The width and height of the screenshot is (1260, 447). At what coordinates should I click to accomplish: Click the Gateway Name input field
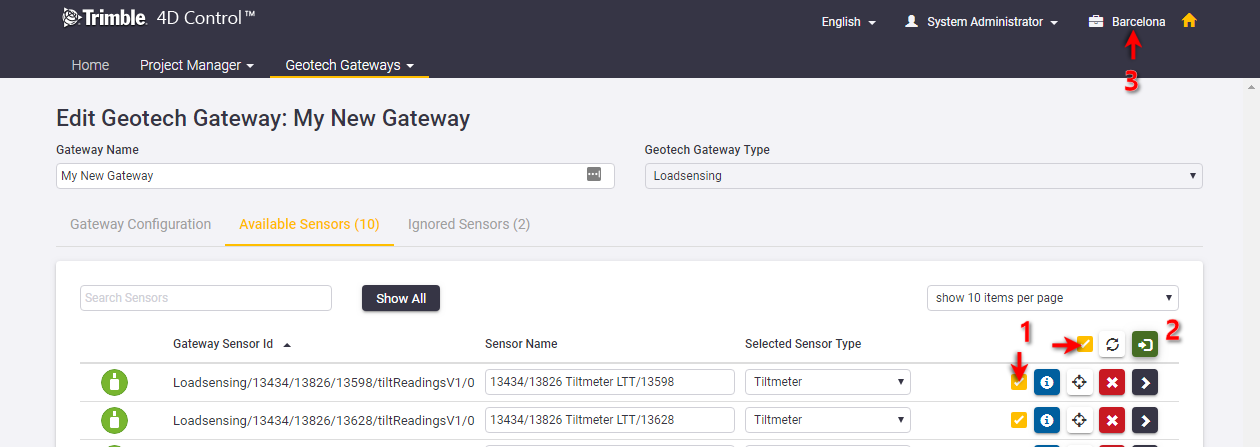tap(335, 176)
